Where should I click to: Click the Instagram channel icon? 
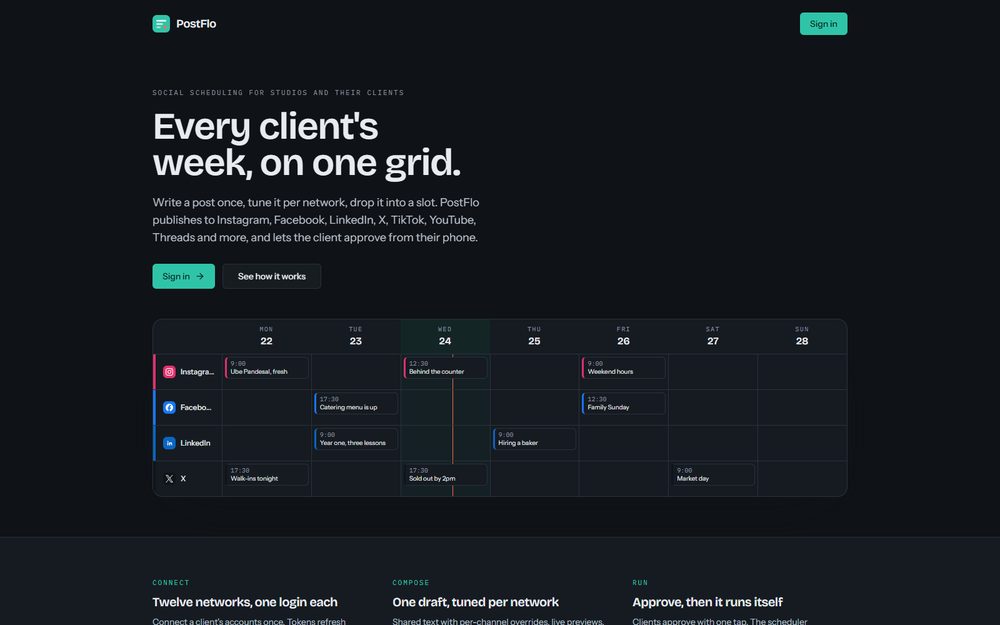coord(169,372)
